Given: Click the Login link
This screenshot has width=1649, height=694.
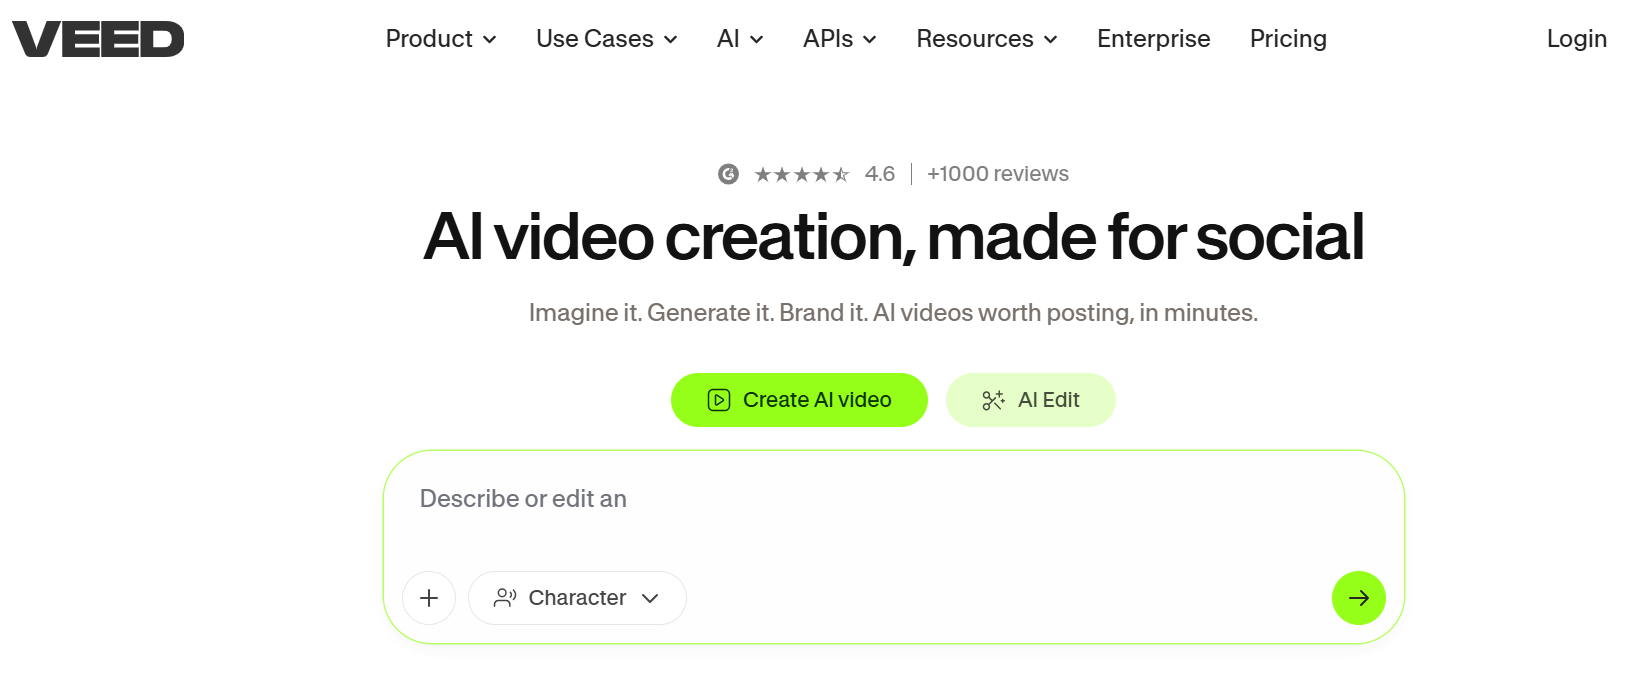Looking at the screenshot, I should coord(1576,39).
